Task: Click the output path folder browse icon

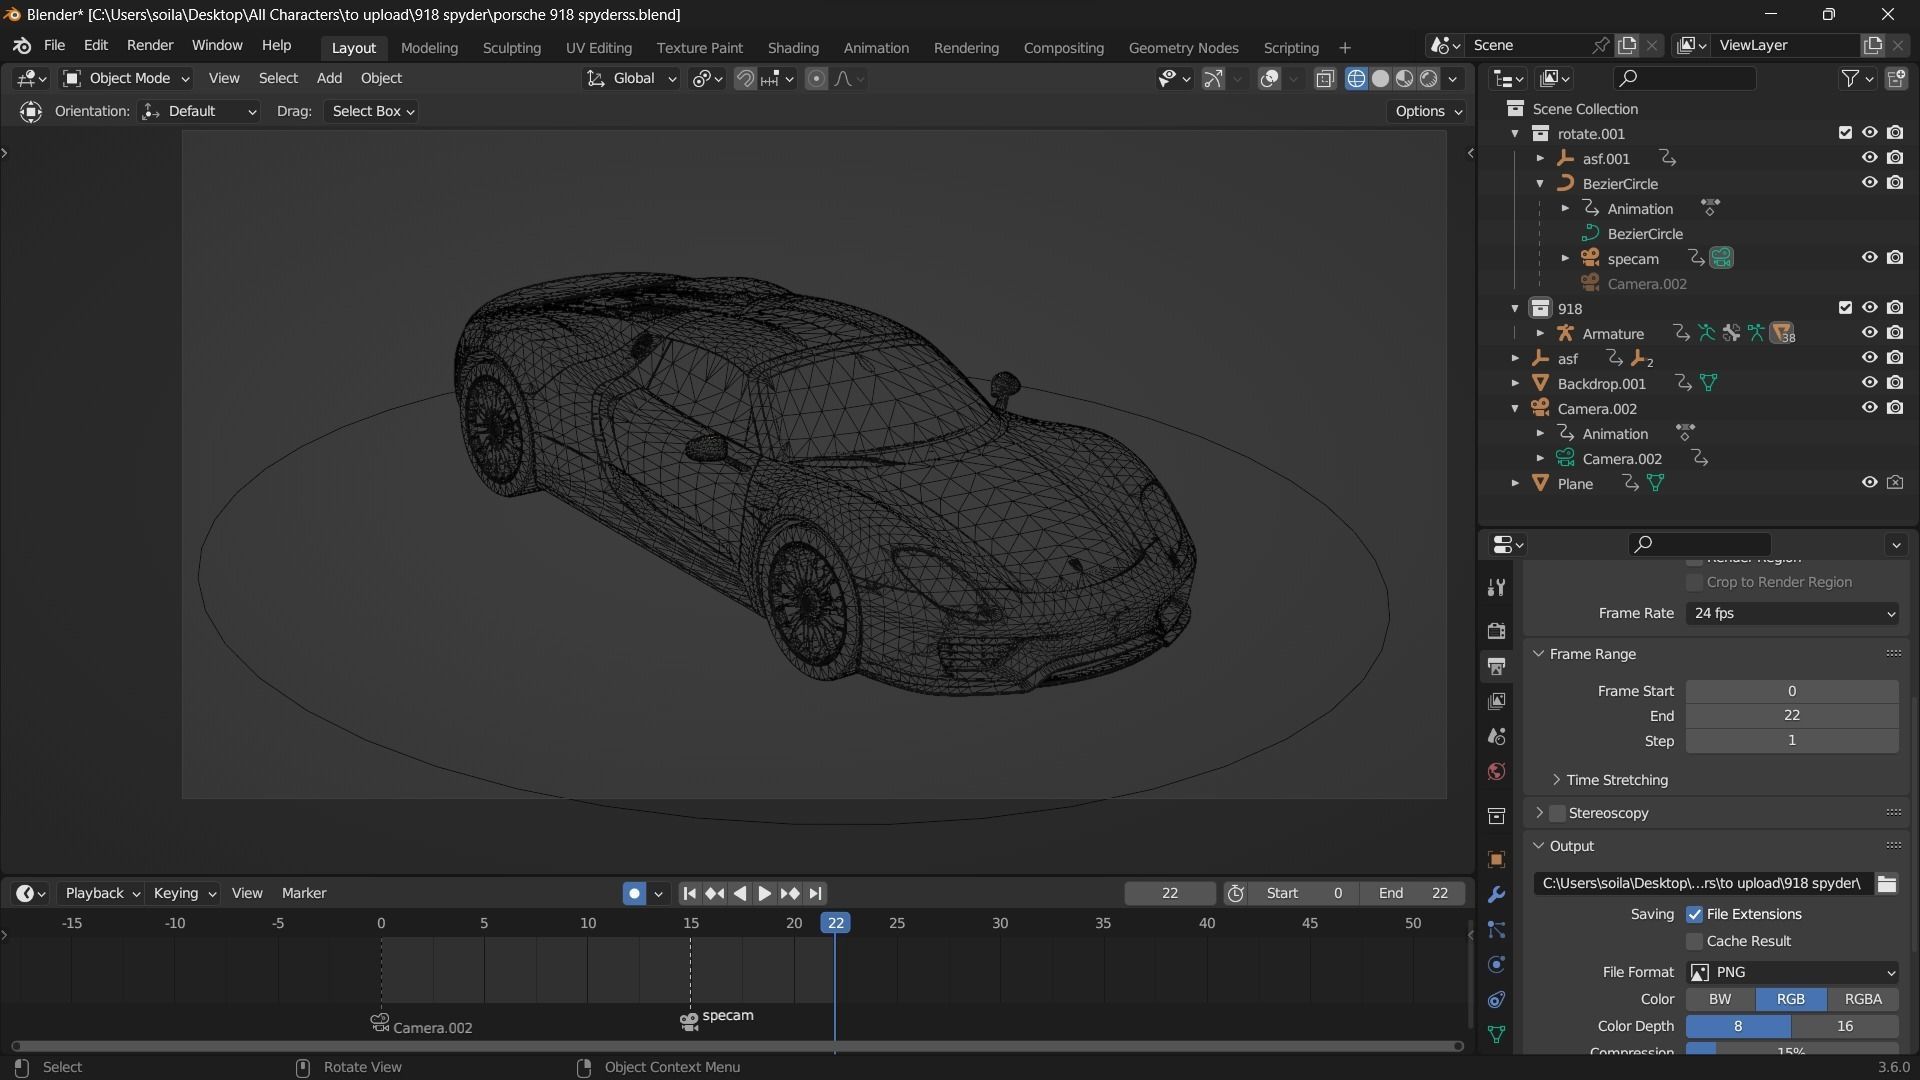Action: 1887,884
